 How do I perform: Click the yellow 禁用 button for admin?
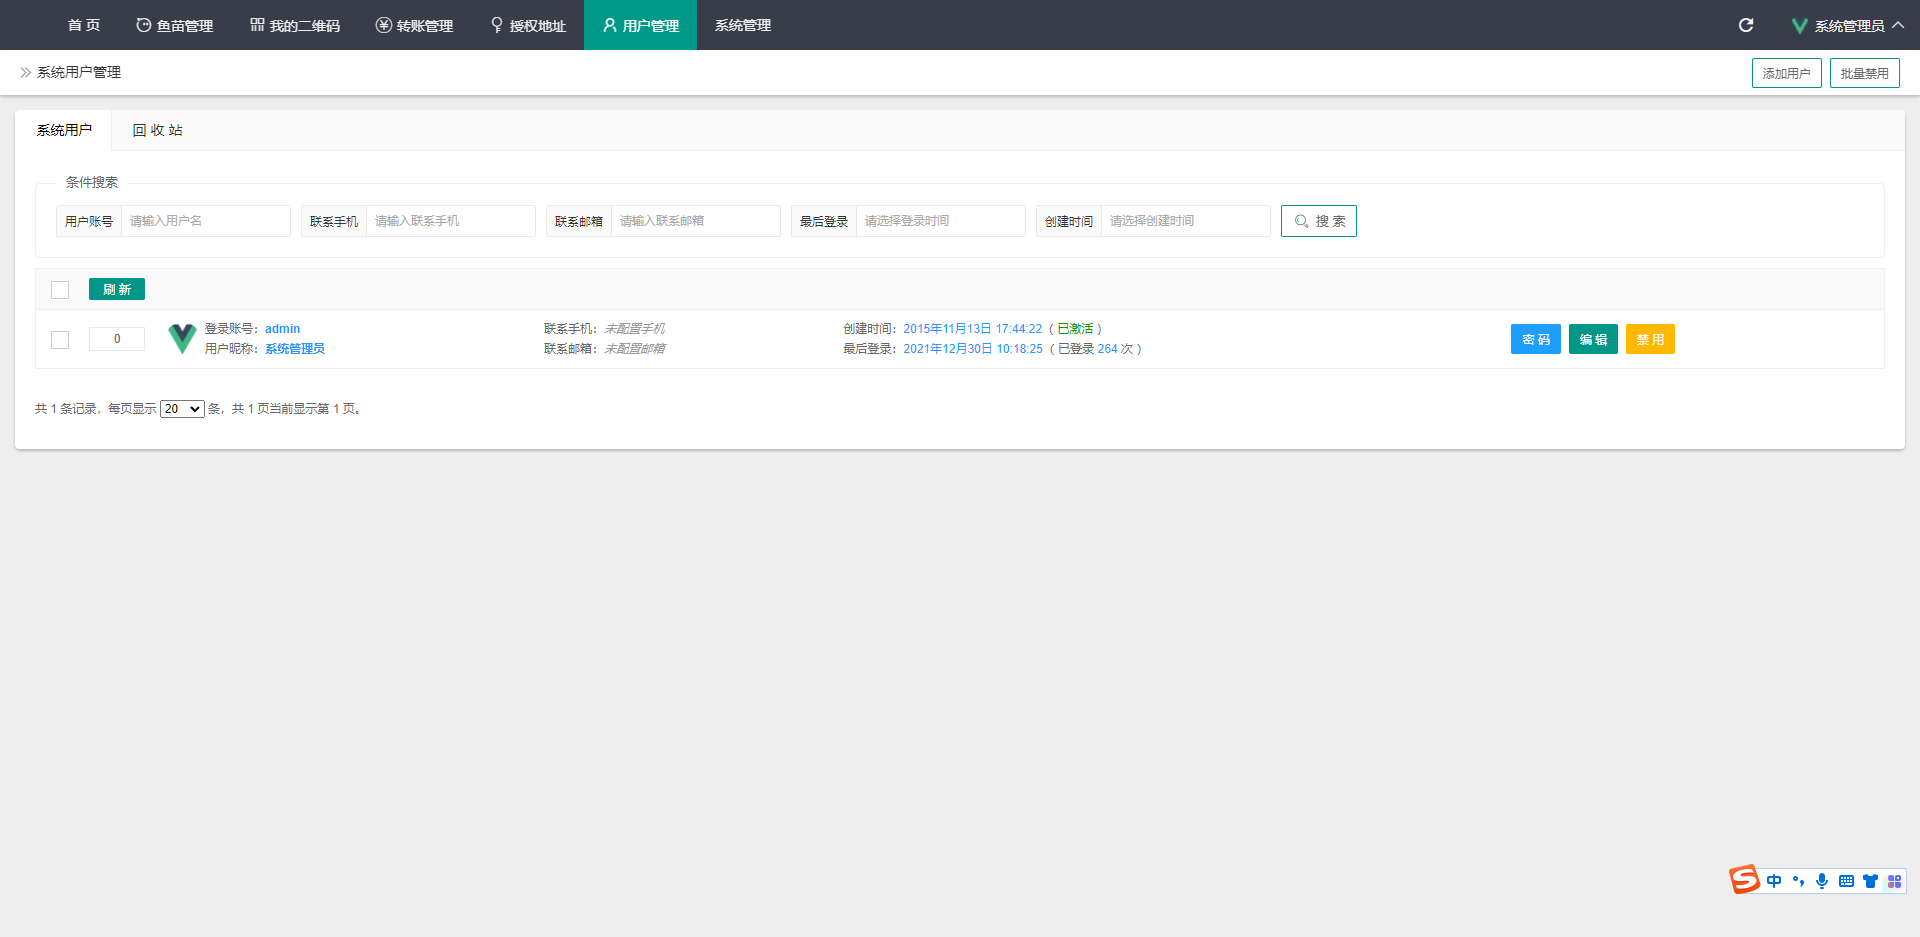click(x=1650, y=340)
